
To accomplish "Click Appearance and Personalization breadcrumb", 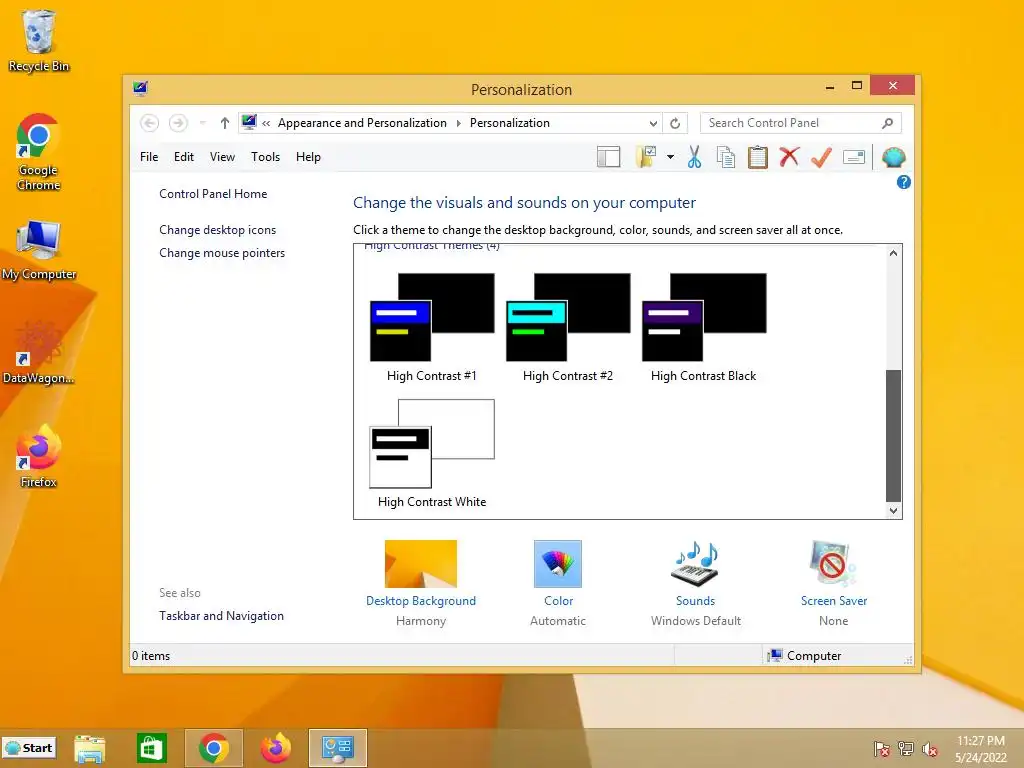I will 362,123.
